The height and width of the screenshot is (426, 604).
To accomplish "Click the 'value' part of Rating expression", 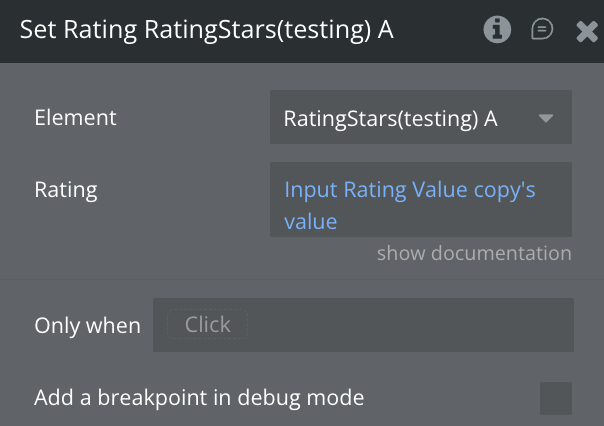I will 310,221.
